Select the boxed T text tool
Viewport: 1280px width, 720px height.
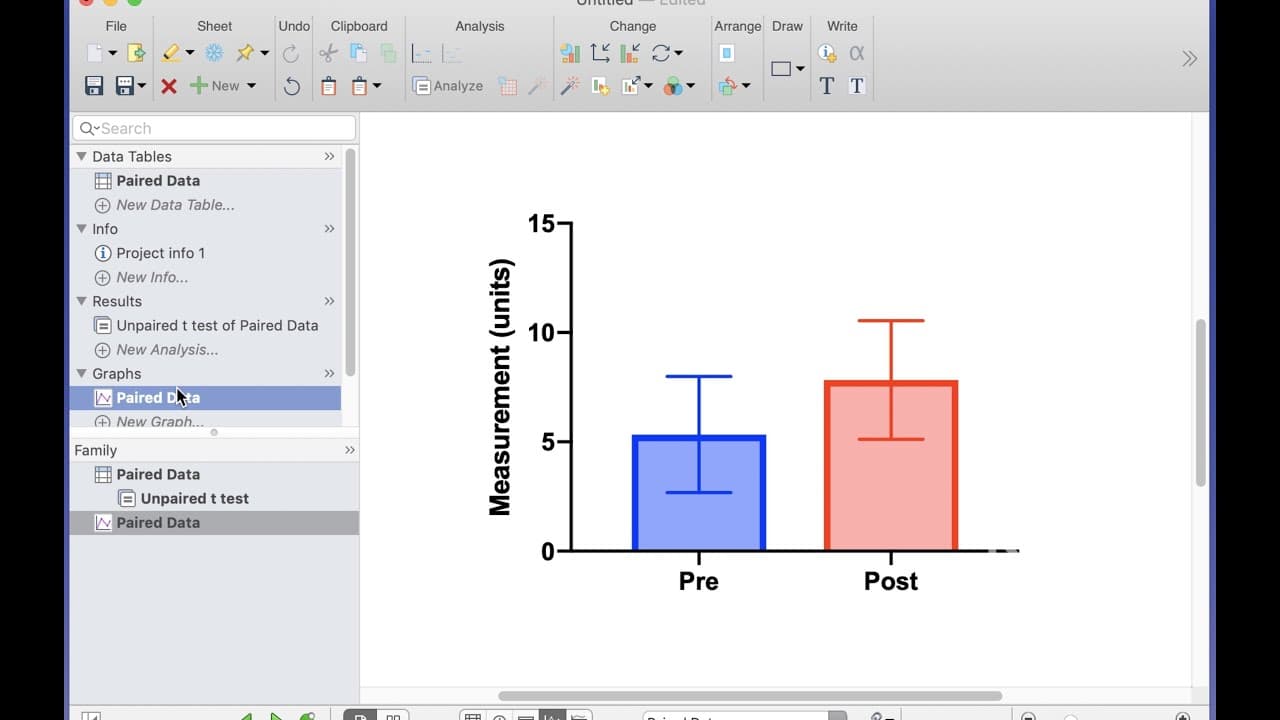click(857, 86)
